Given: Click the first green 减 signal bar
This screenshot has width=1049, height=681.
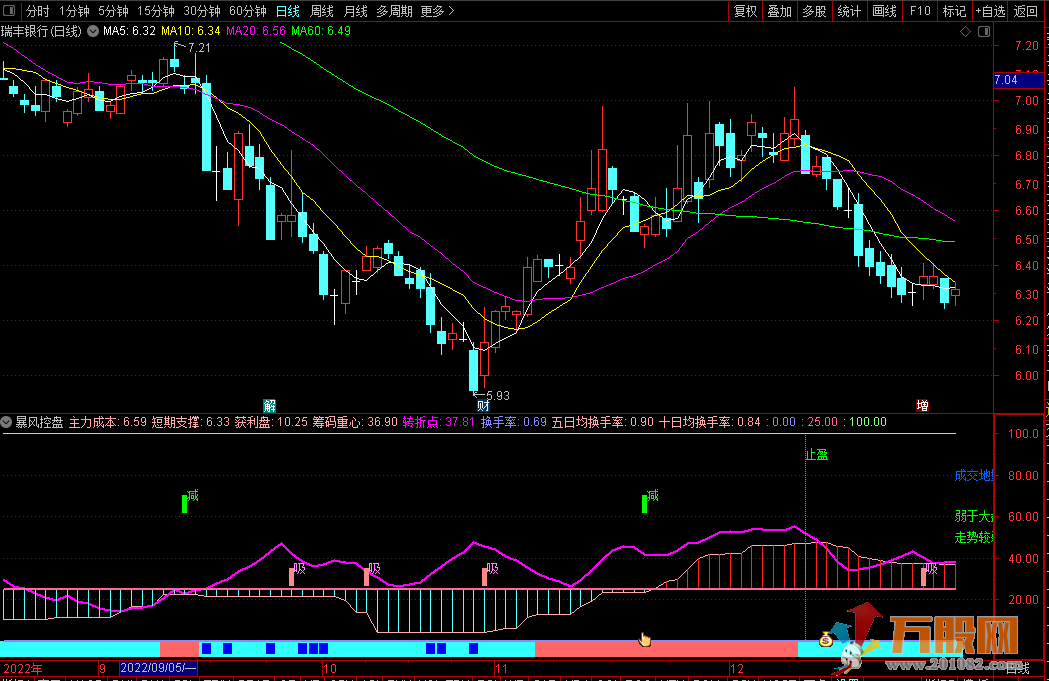Looking at the screenshot, I should click(x=184, y=503).
